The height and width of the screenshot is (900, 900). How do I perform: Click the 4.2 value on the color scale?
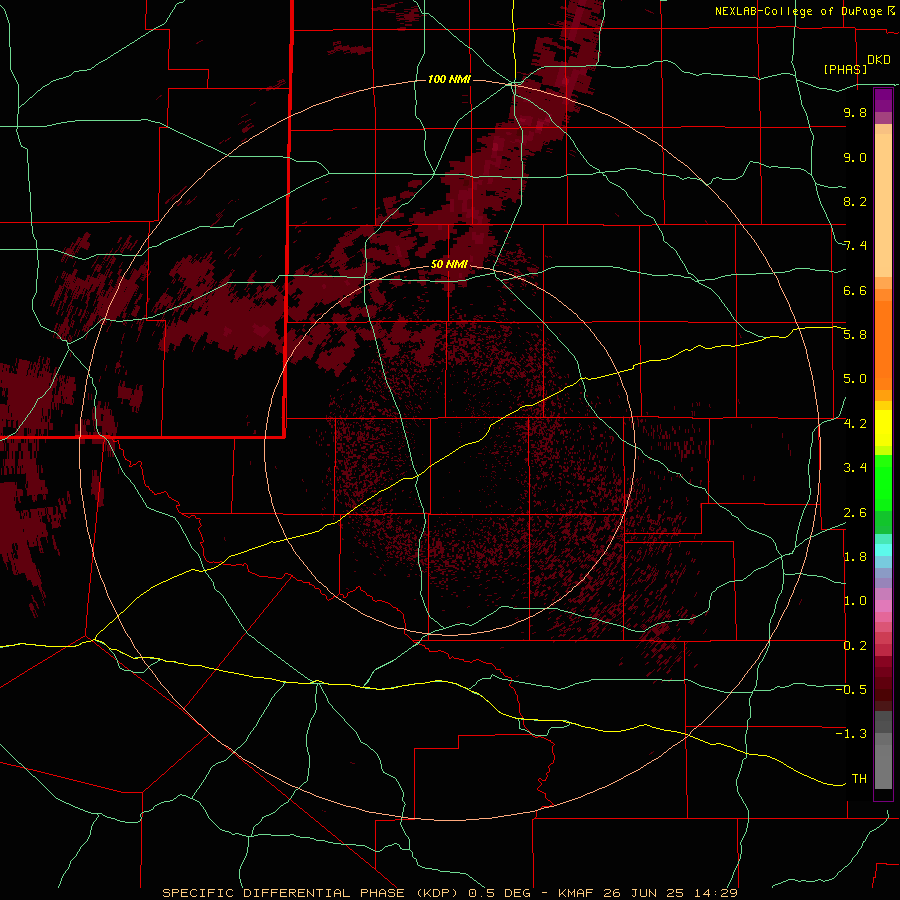click(x=855, y=424)
